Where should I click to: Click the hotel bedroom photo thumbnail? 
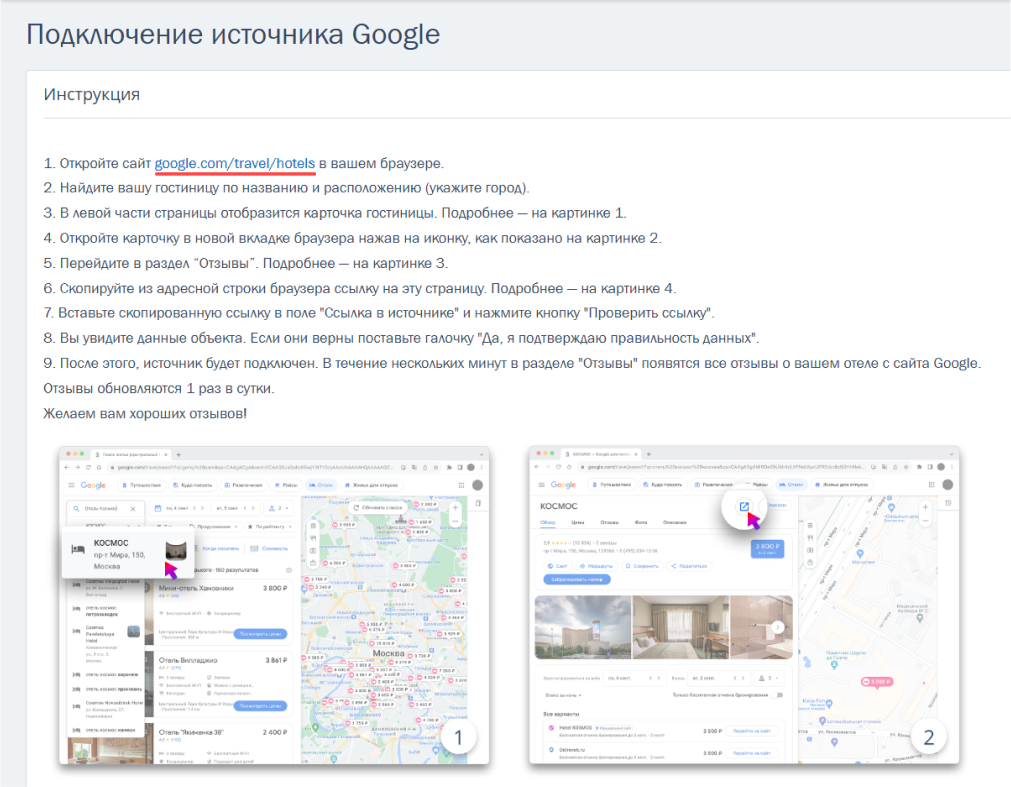pyautogui.click(x=680, y=627)
